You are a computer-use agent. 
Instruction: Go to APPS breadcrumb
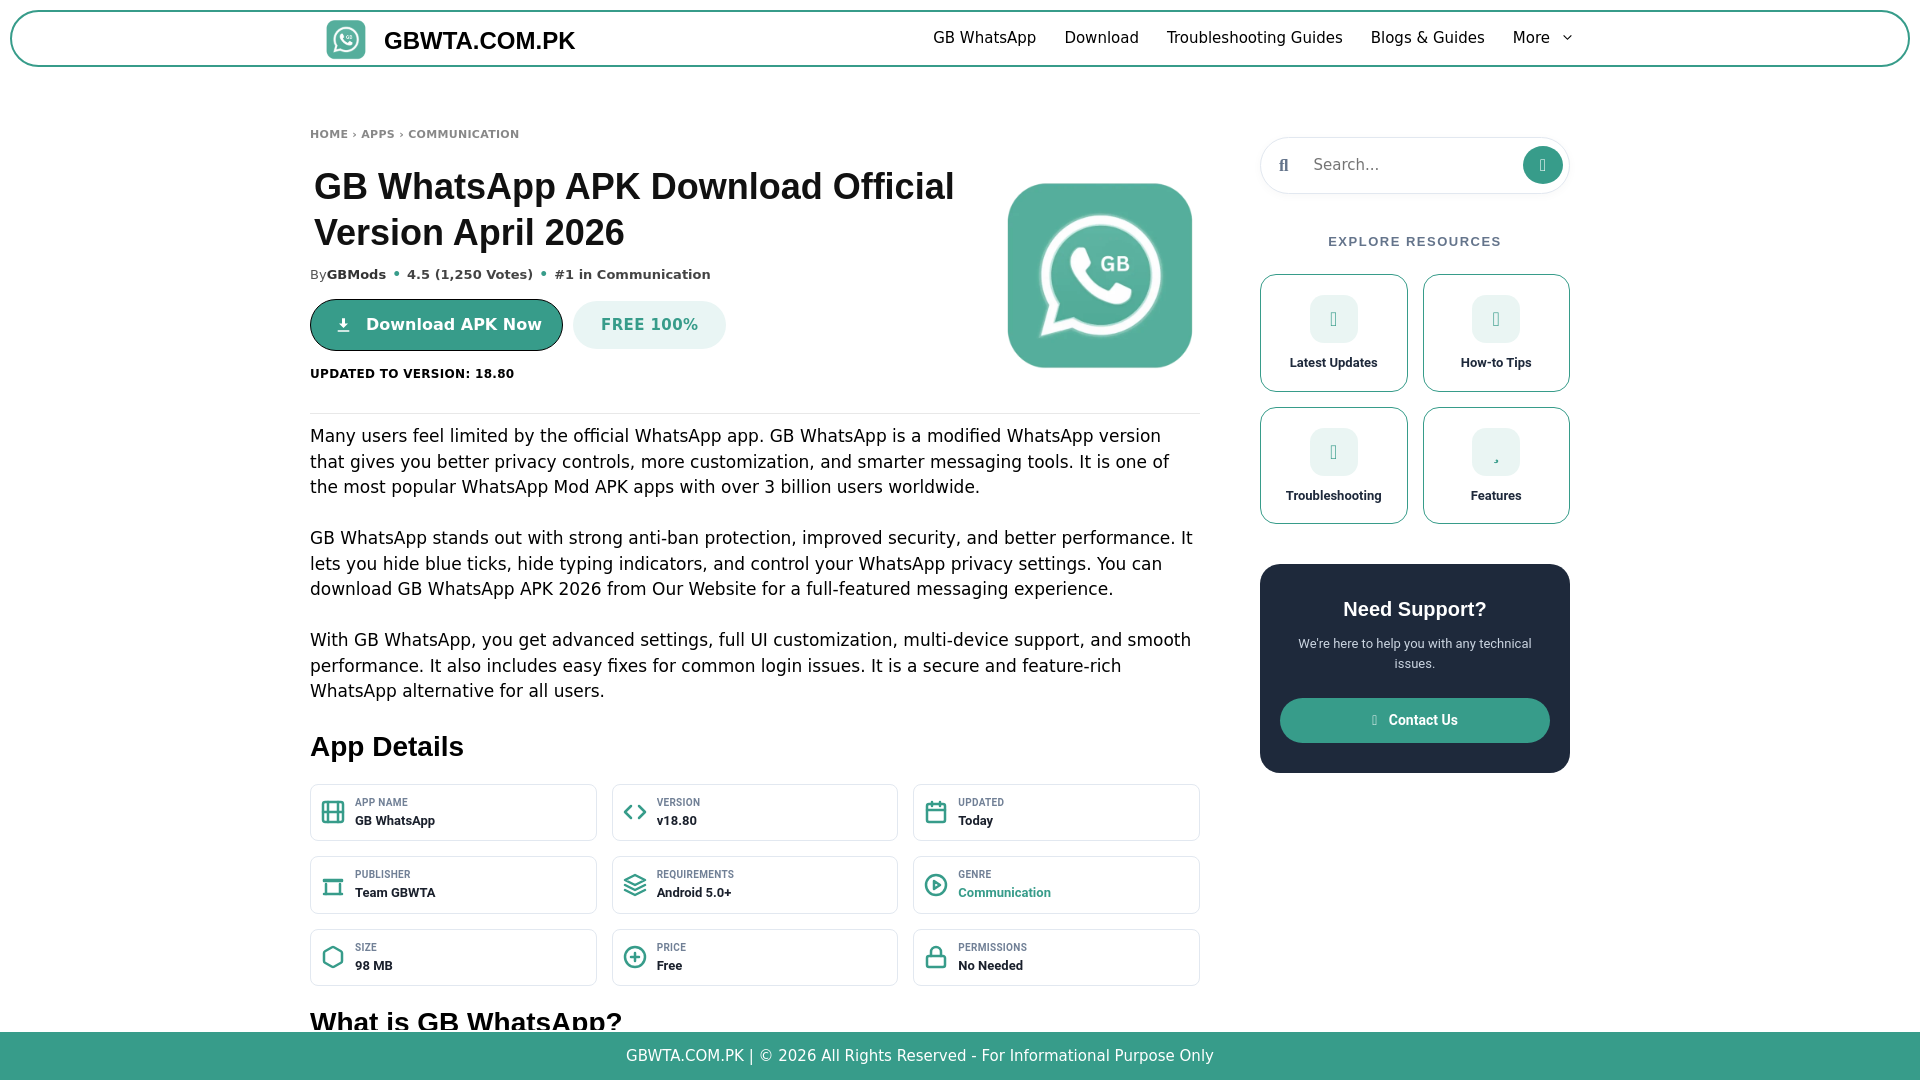(x=378, y=134)
